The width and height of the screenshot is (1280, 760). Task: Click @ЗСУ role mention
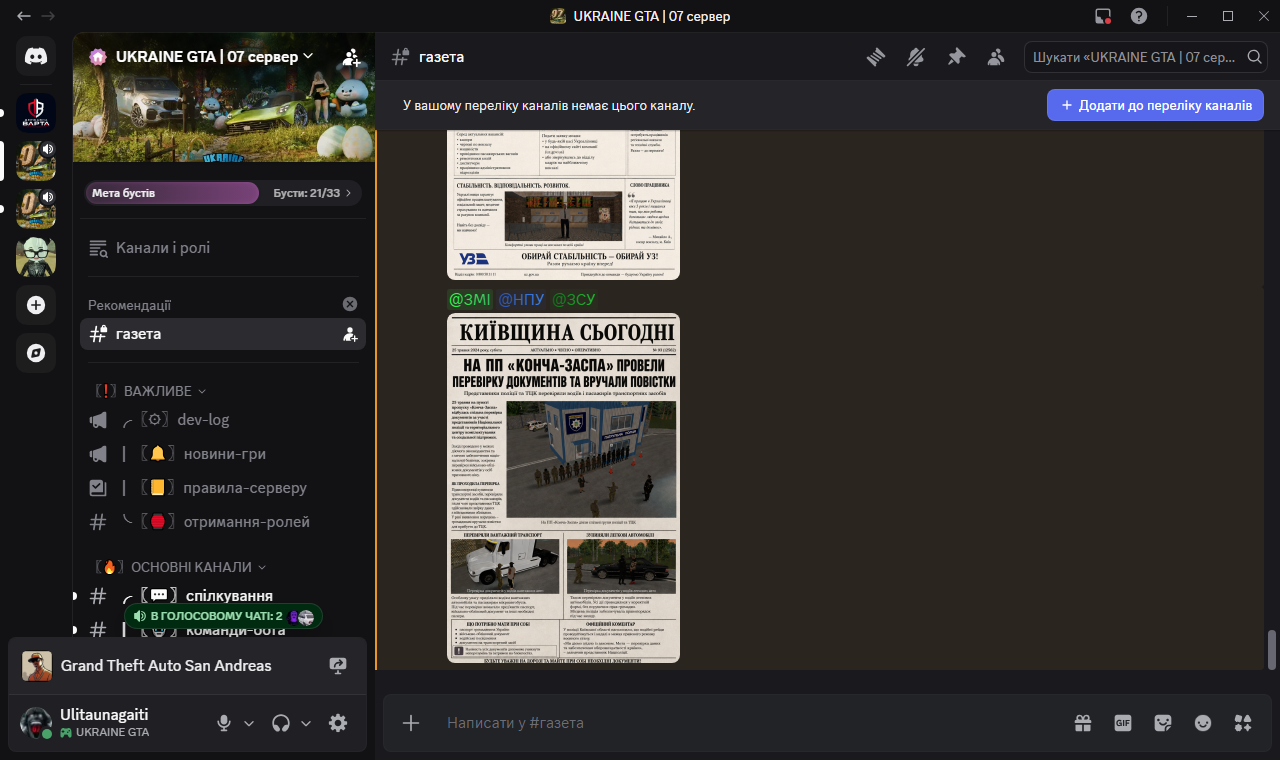pos(574,300)
